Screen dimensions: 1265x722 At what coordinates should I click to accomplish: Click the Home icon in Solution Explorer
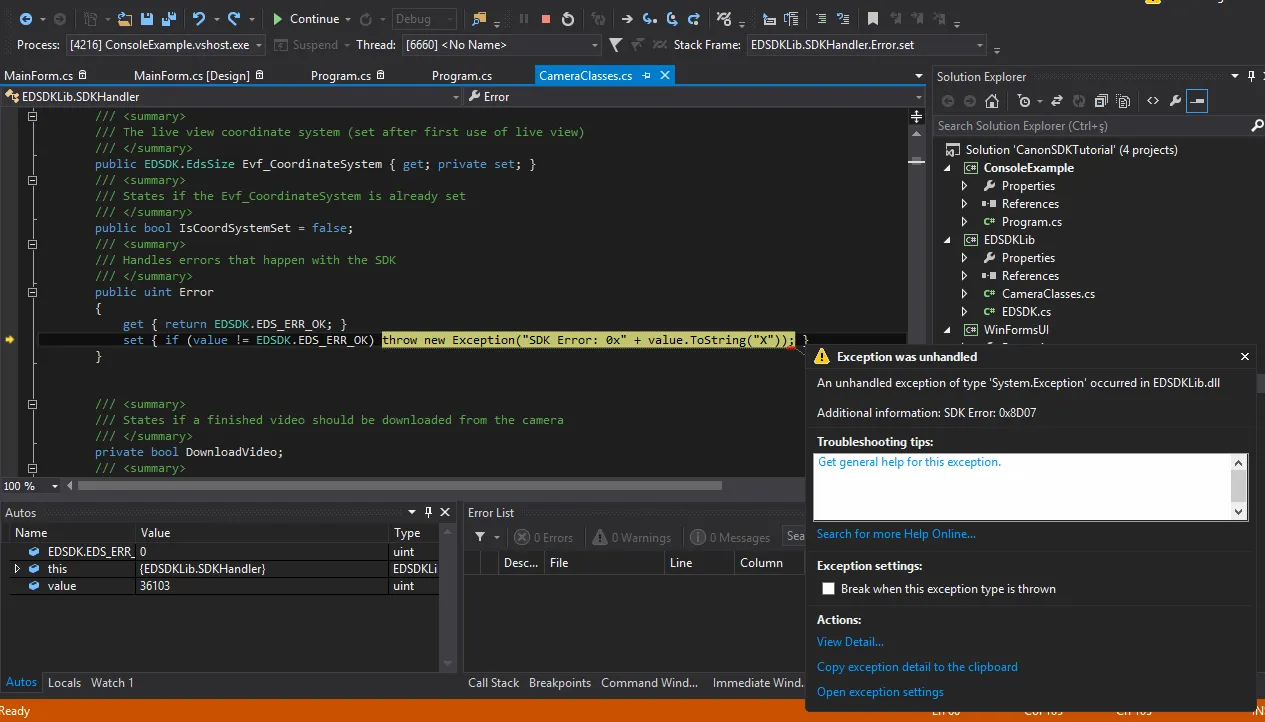click(992, 101)
